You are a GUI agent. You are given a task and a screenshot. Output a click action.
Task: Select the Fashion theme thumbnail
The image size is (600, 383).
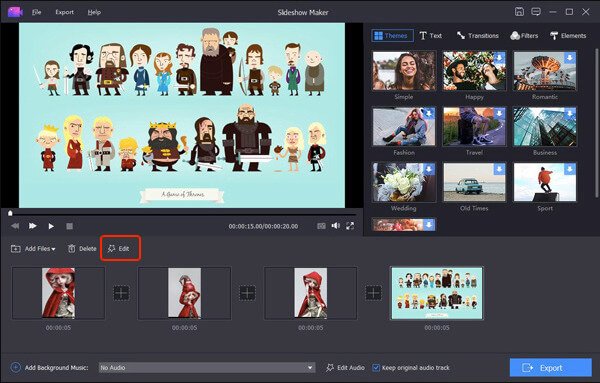[404, 127]
